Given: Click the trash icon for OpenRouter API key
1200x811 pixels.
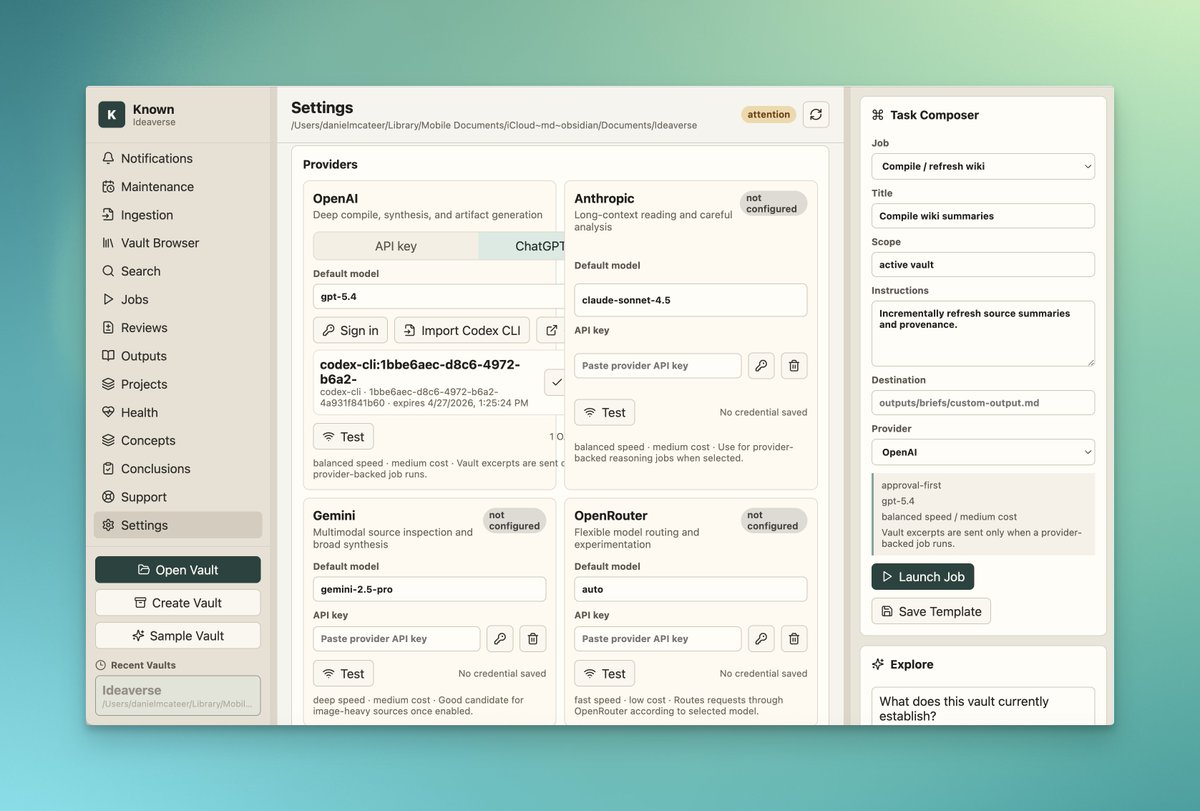Looking at the screenshot, I should tap(794, 639).
